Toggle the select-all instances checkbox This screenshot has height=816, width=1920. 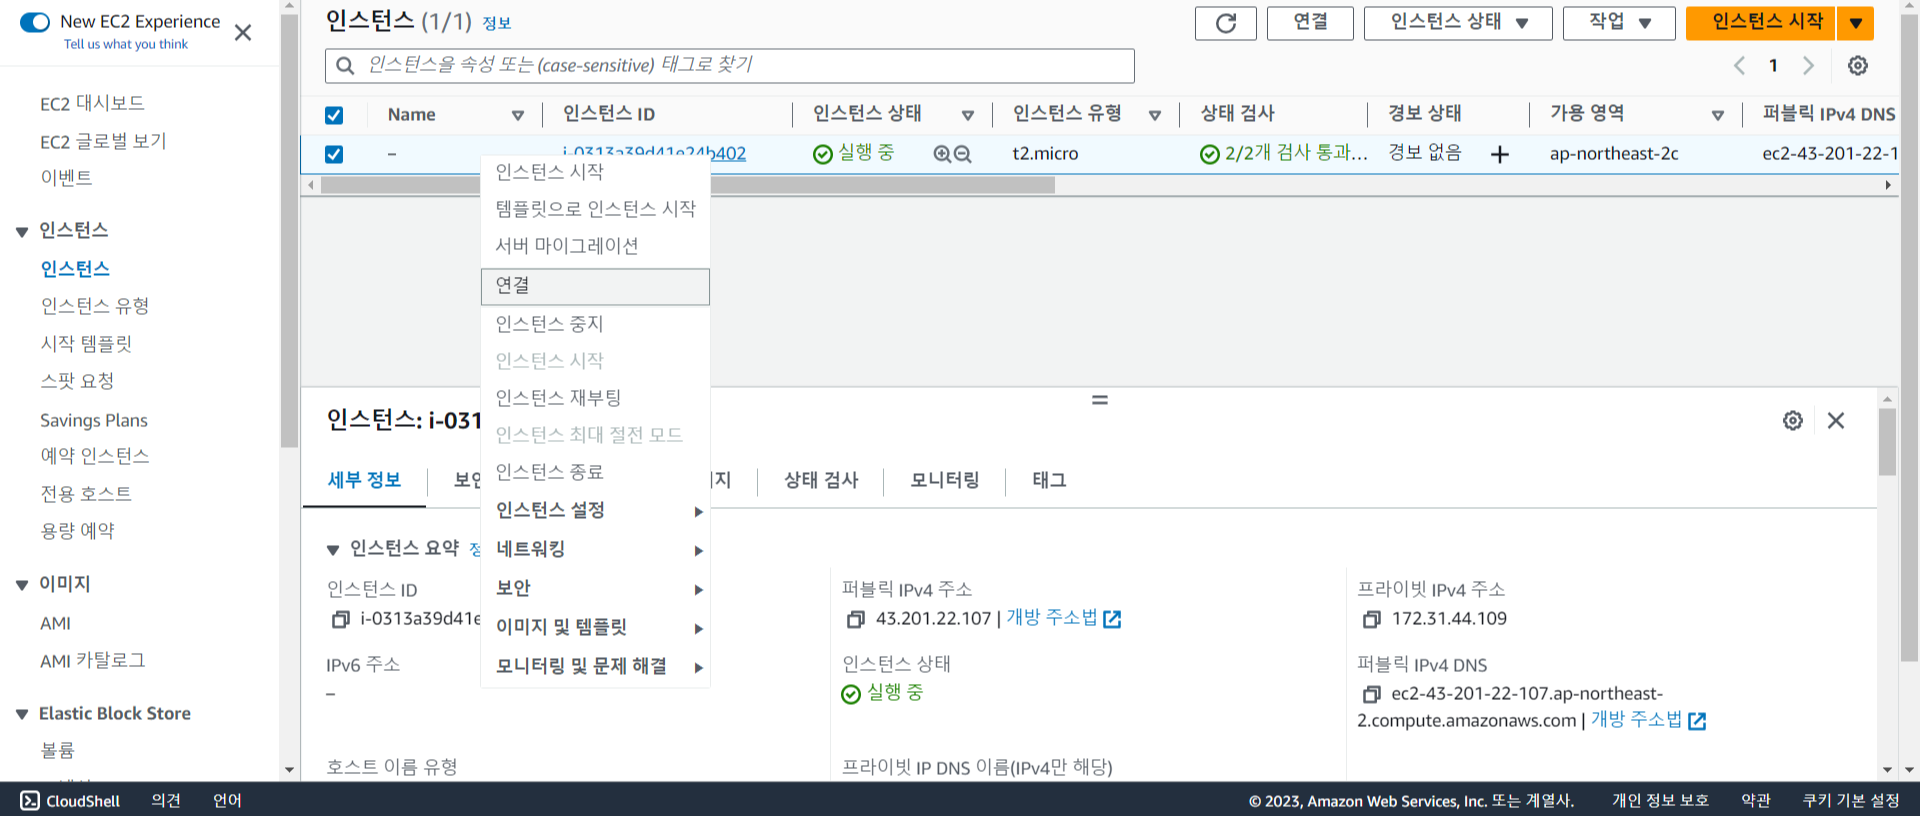pyautogui.click(x=334, y=115)
